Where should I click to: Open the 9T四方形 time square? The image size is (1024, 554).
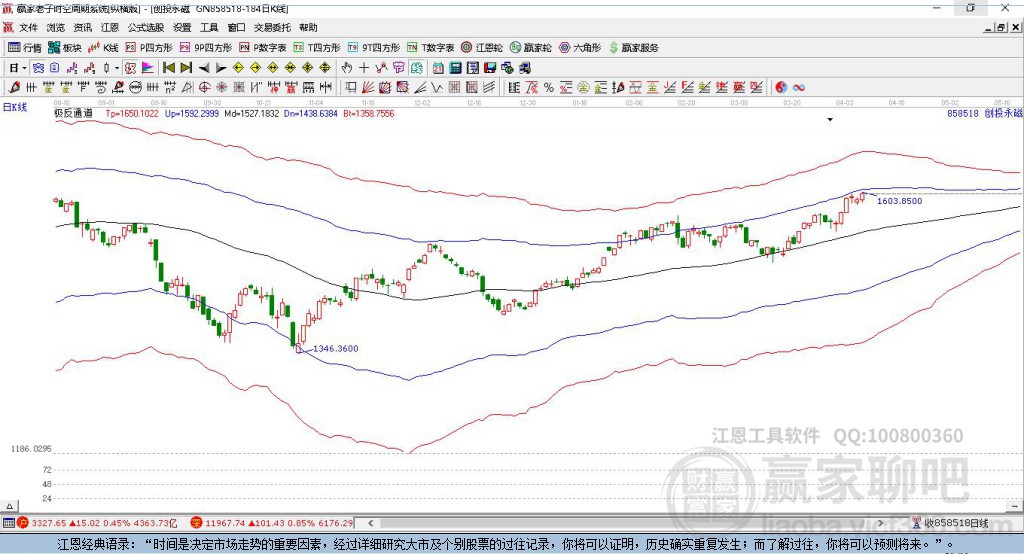tap(374, 48)
